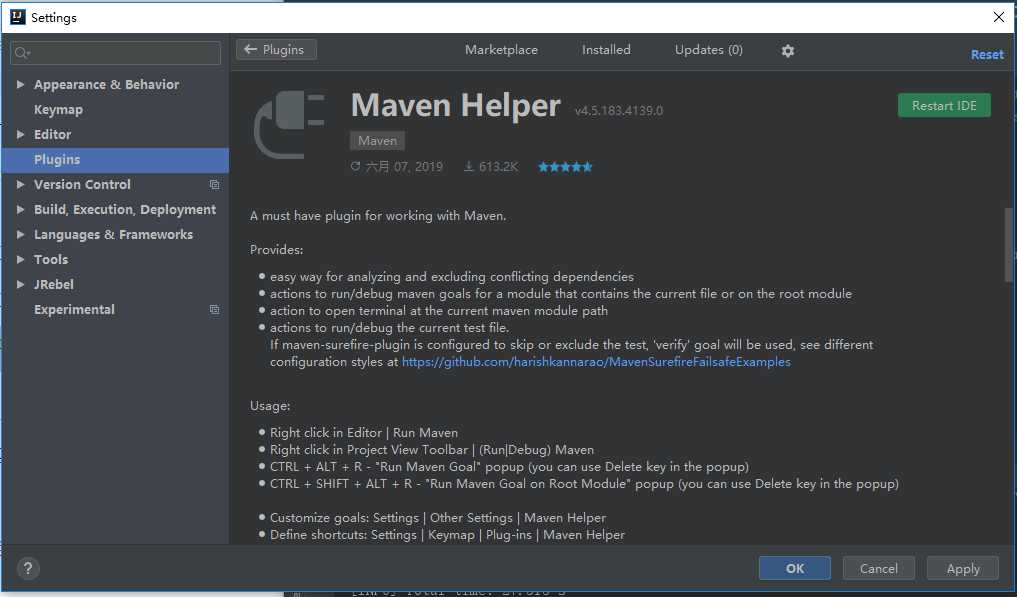Screen dimensions: 1017x597
Task: Expand the Editor settings node
Action: pyautogui.click(x=20, y=134)
